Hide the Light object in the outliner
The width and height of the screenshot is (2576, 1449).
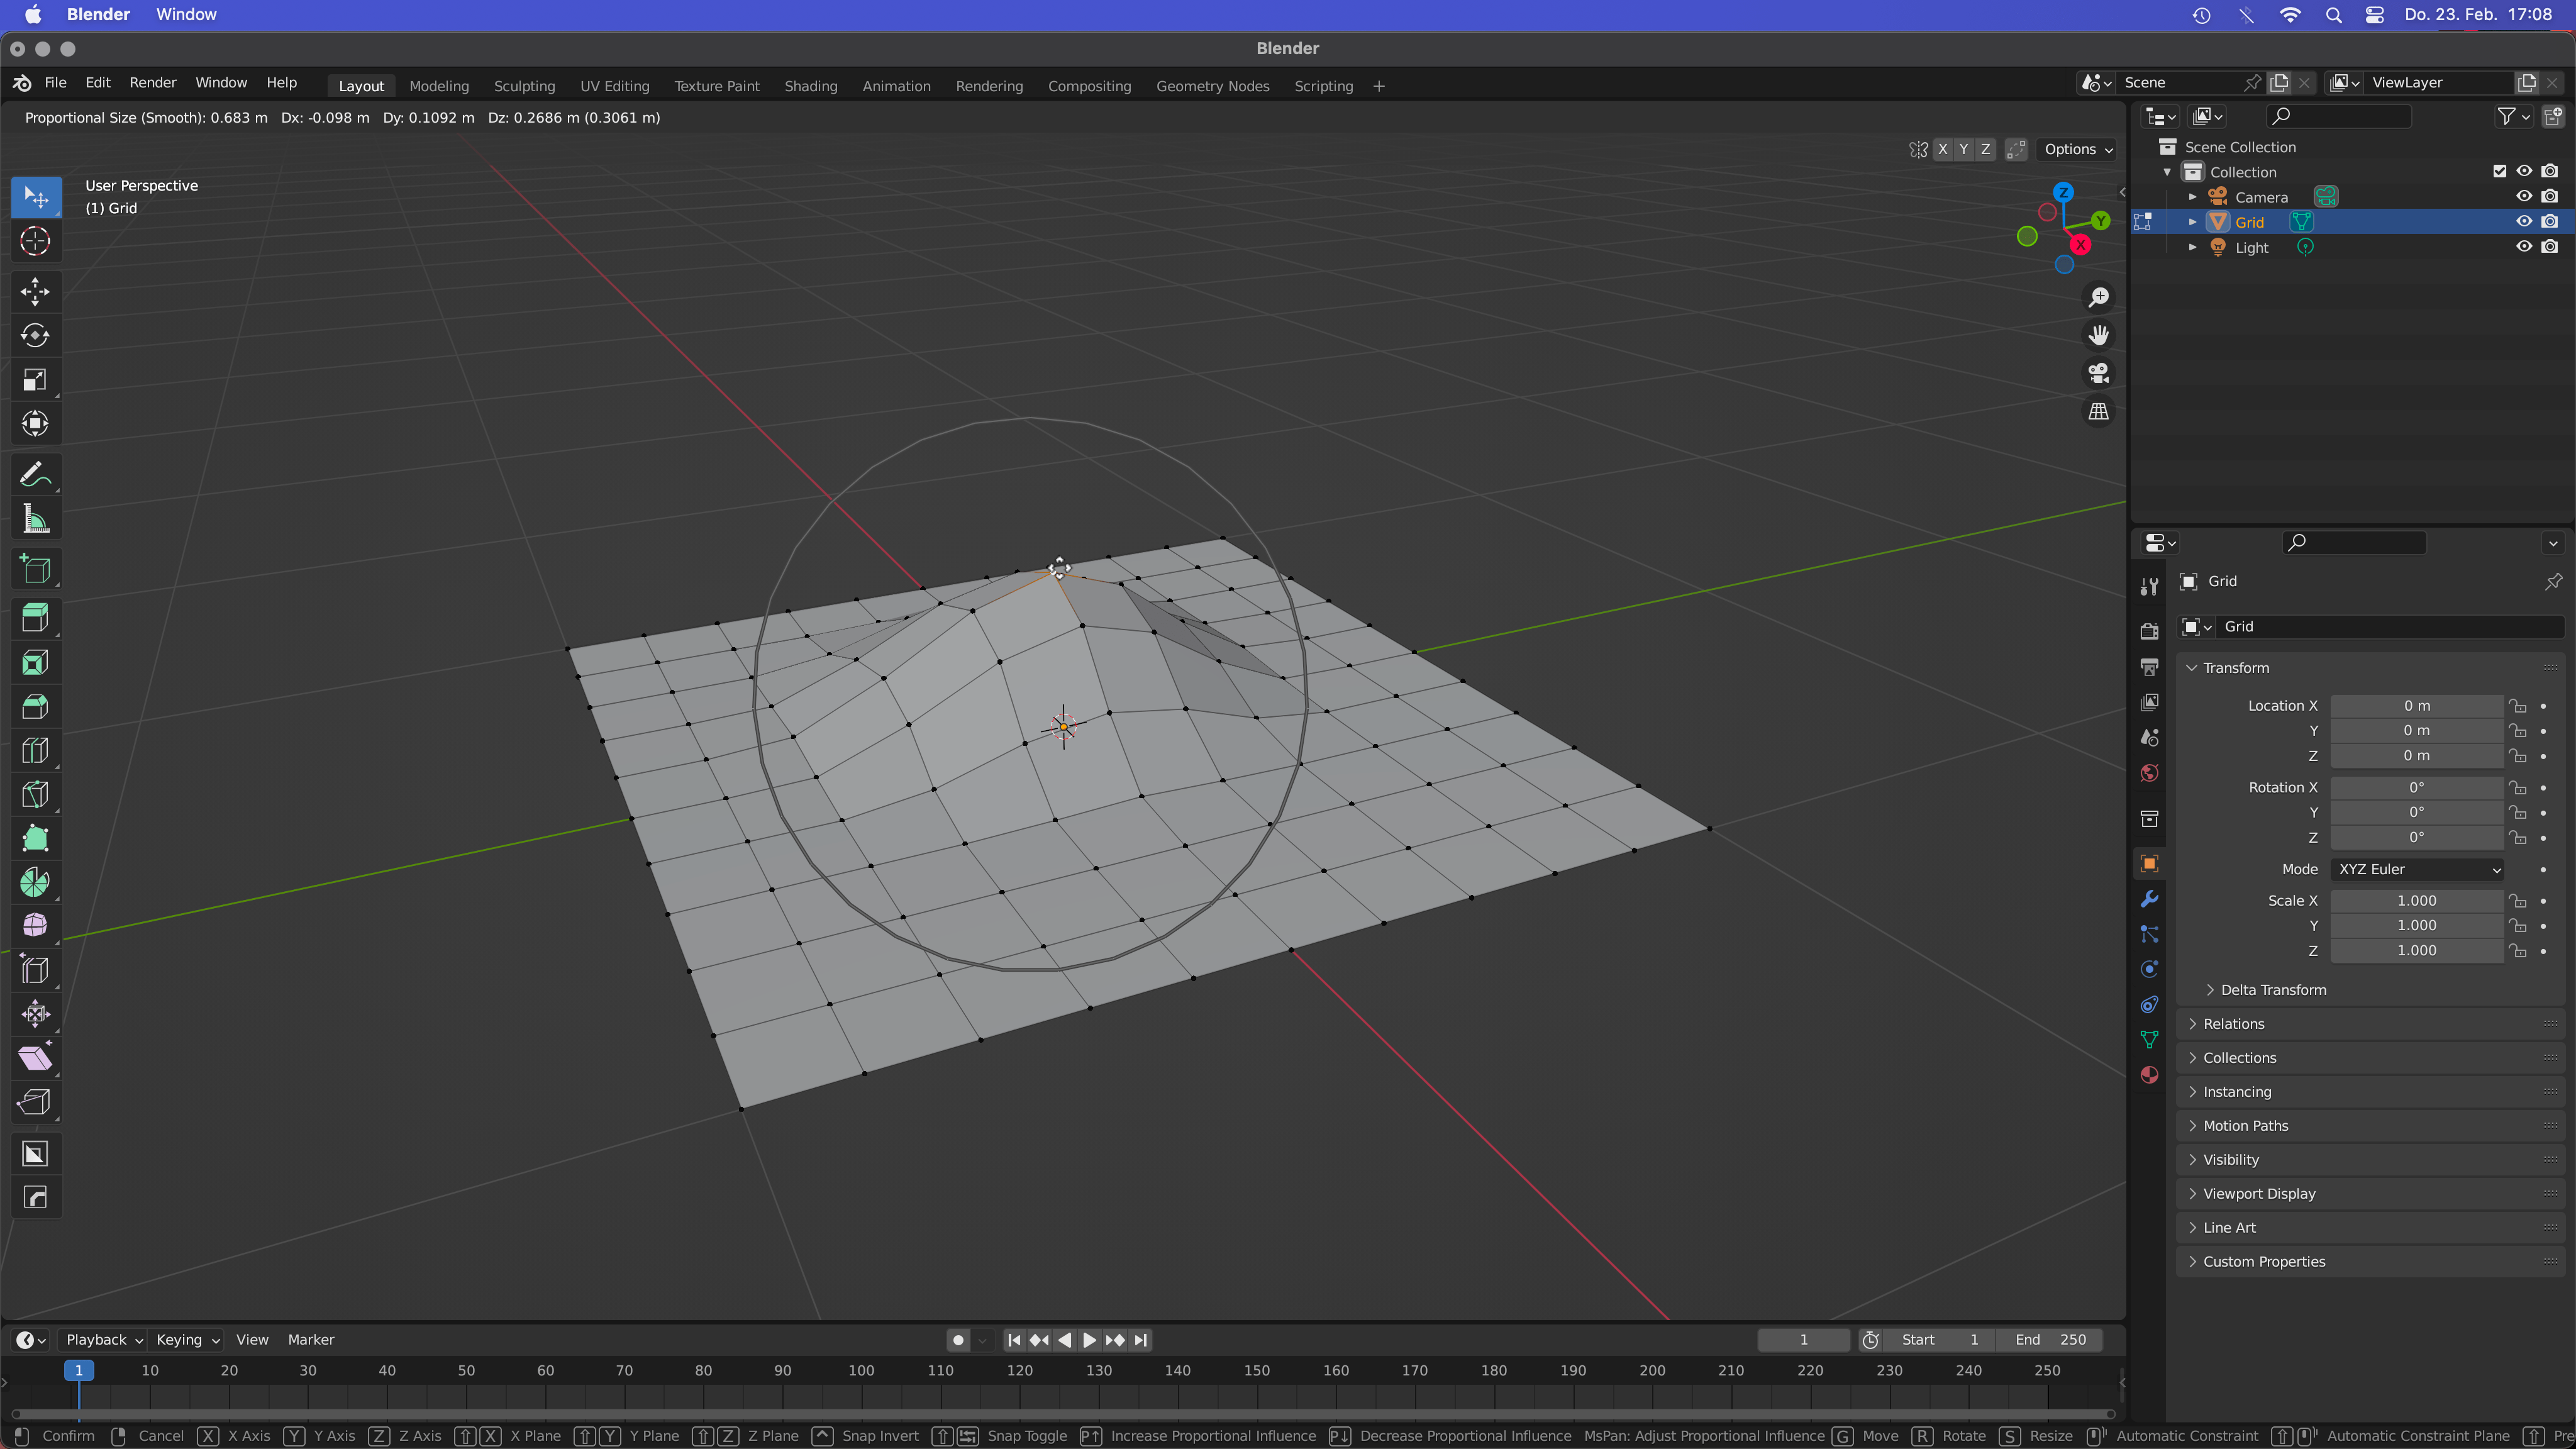(2523, 247)
